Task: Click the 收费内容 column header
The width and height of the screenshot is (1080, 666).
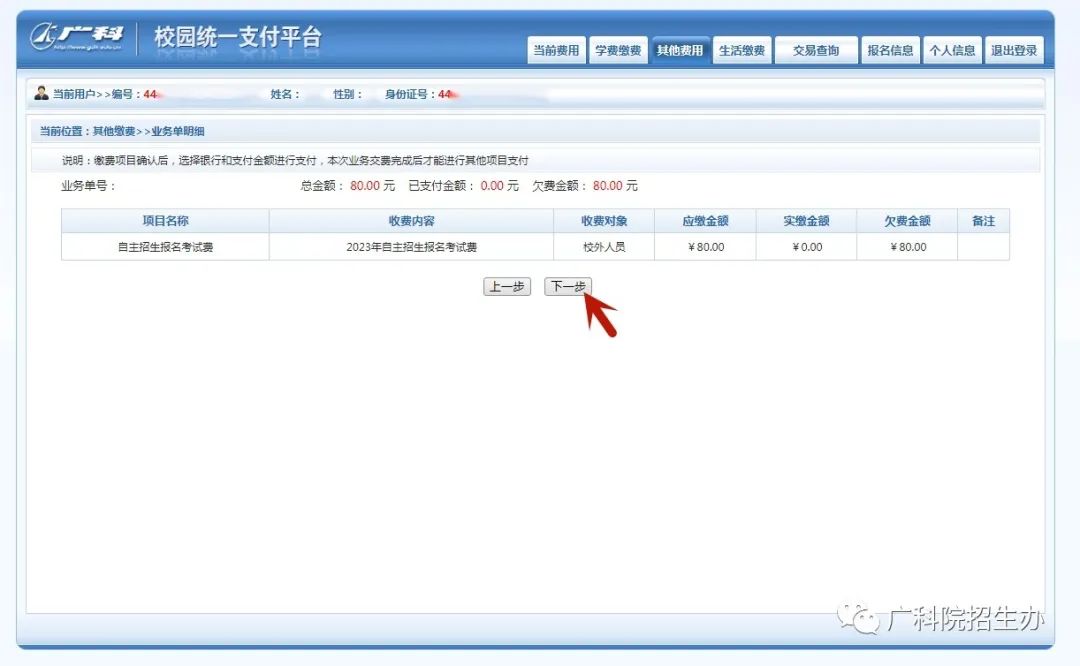Action: (x=411, y=221)
